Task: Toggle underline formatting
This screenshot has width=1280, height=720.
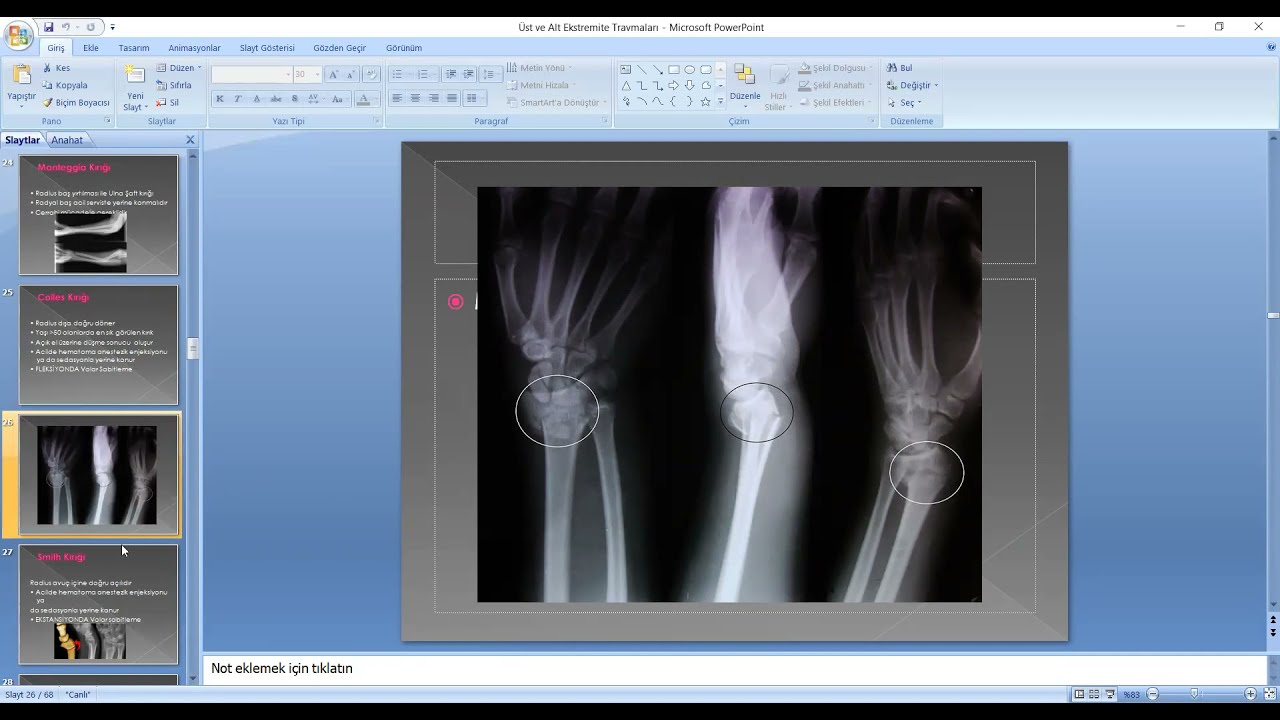Action: point(257,99)
